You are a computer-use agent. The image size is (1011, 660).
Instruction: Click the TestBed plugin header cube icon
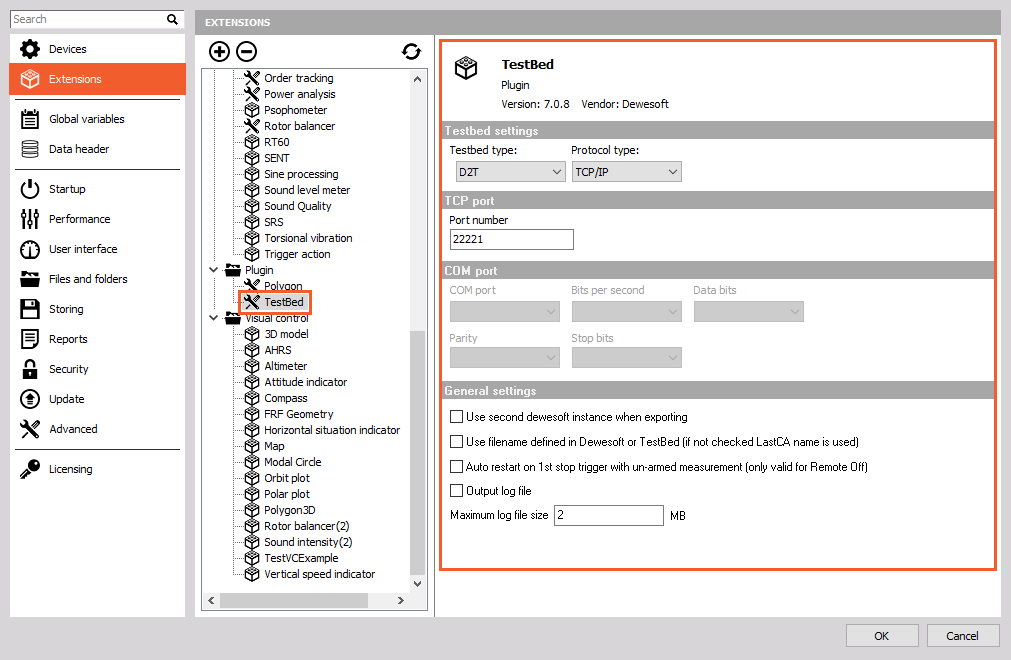pos(466,68)
